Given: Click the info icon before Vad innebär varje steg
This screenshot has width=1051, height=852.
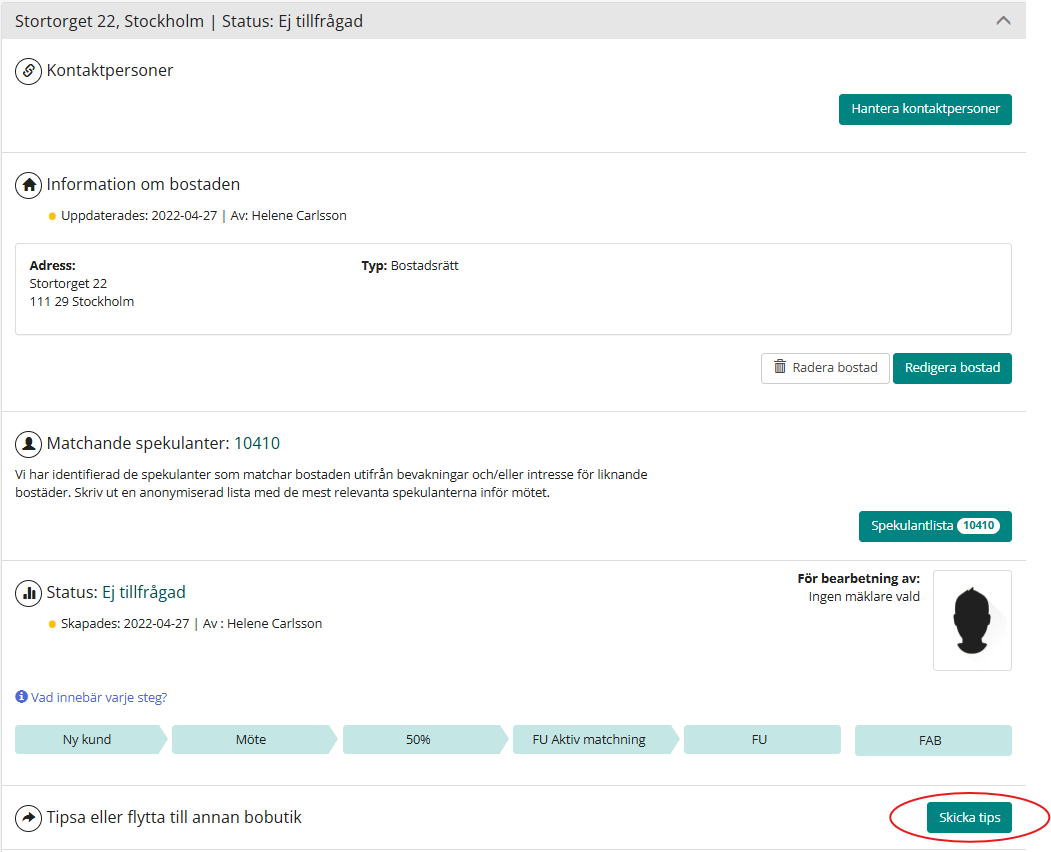Looking at the screenshot, I should 21,697.
